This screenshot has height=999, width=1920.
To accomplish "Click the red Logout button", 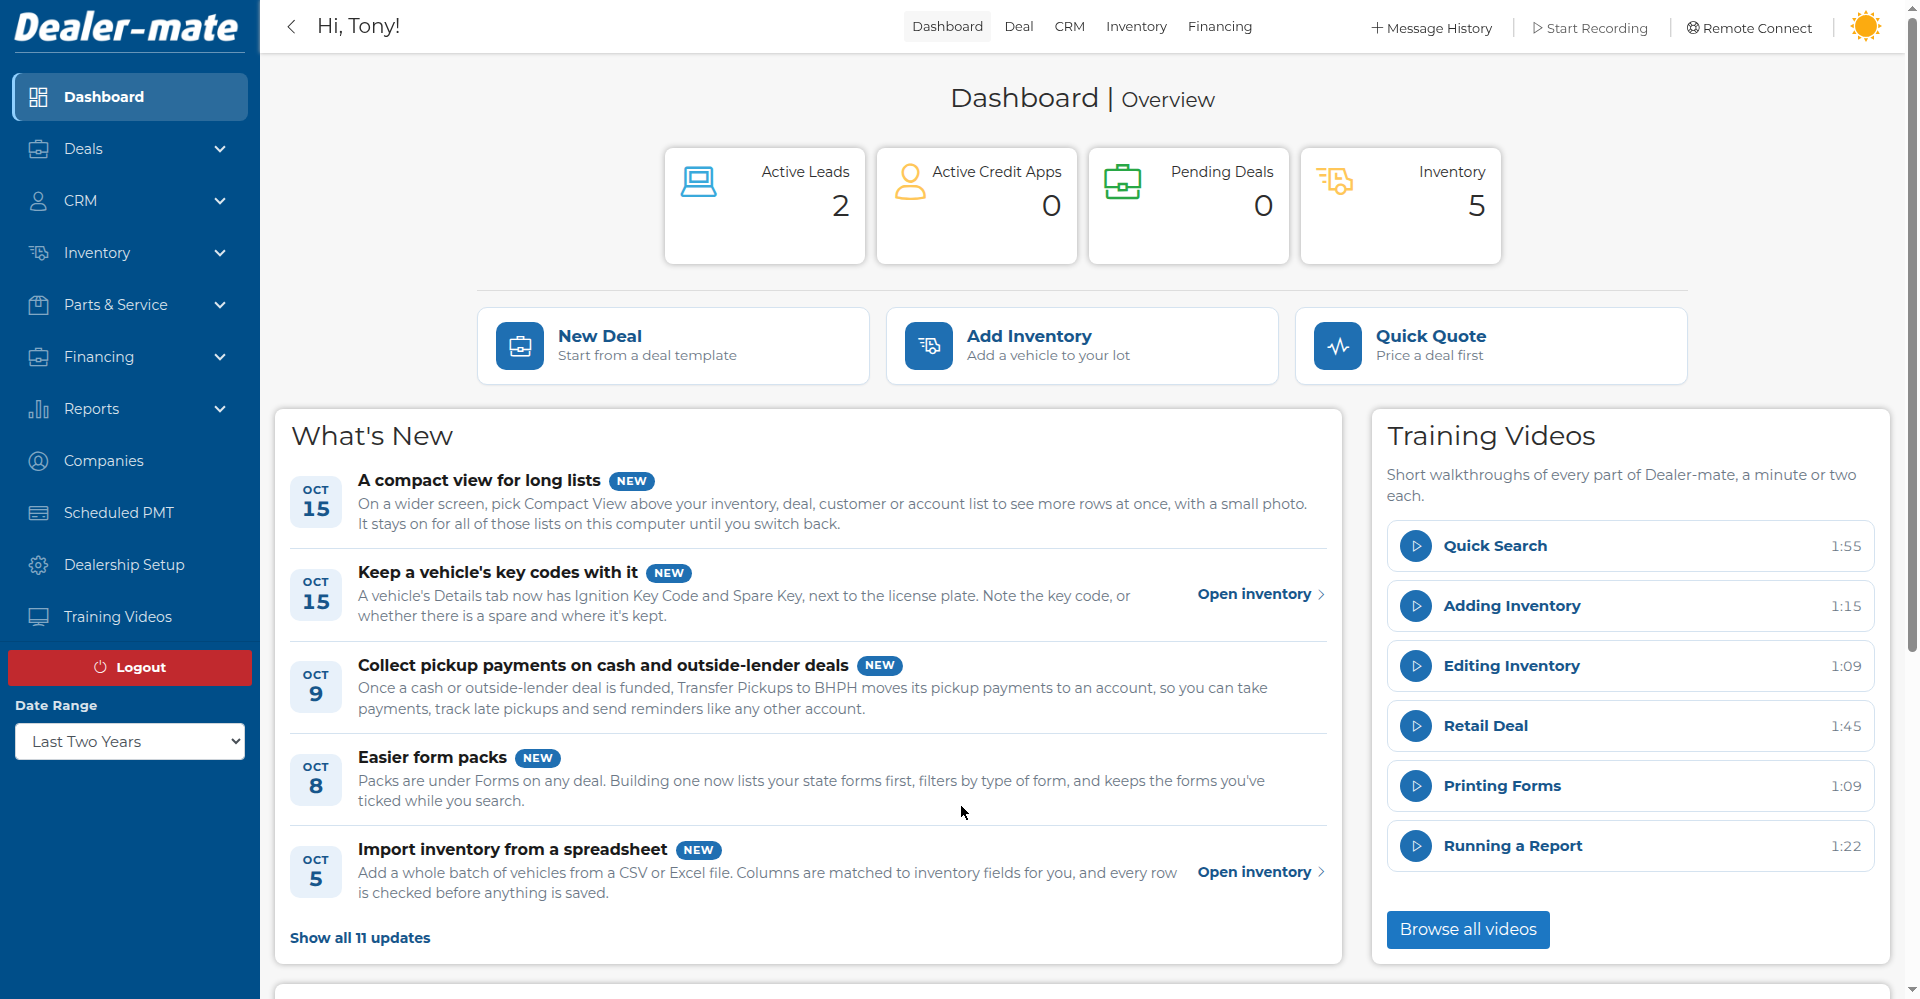I will [130, 668].
